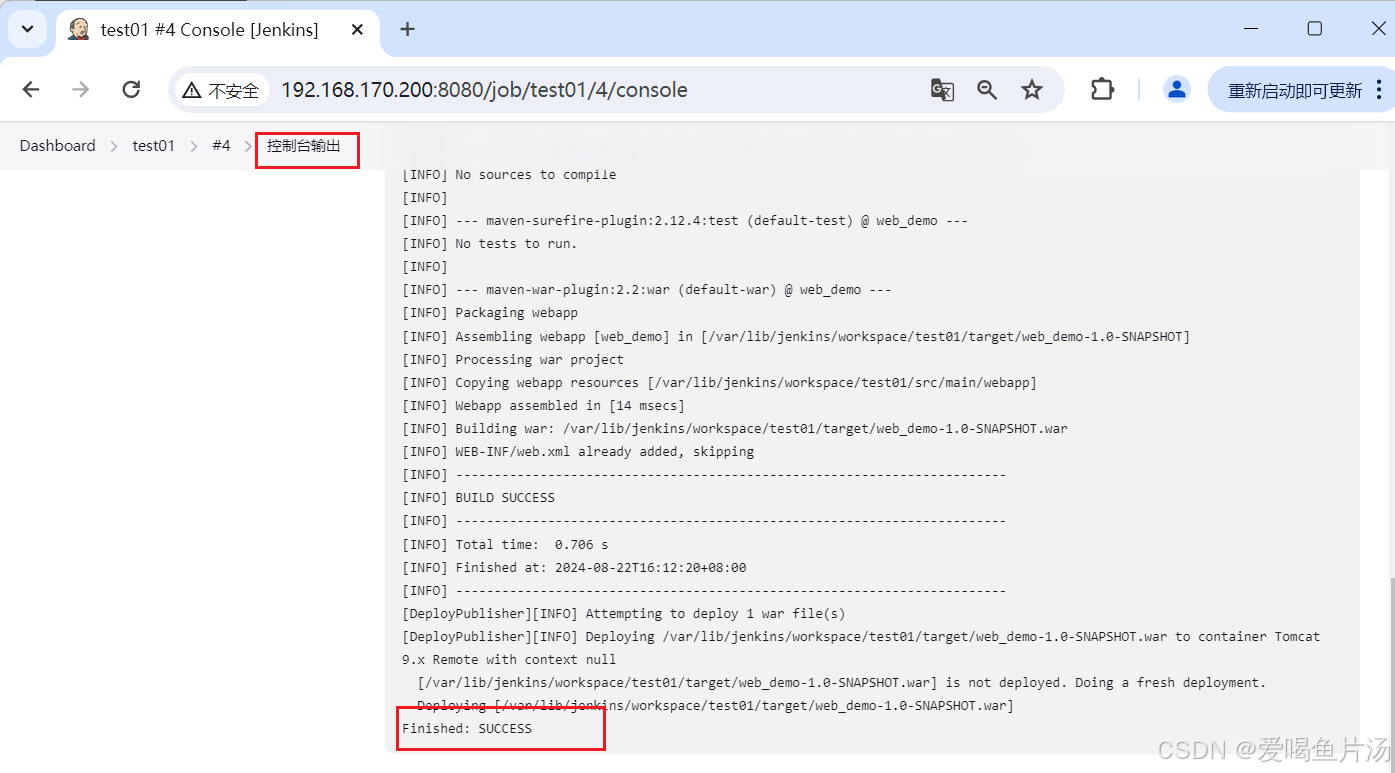Reload the Jenkins console page

pos(131,90)
